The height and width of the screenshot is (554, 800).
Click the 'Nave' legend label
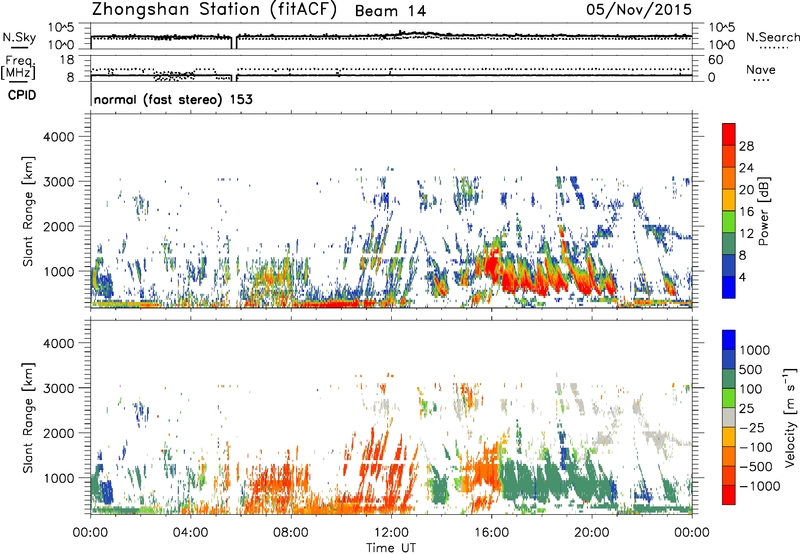(x=761, y=69)
